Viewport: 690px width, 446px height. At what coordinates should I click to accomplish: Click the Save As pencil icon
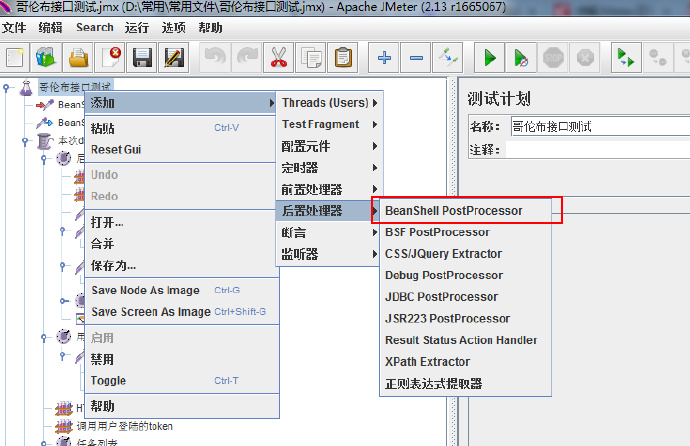click(174, 58)
